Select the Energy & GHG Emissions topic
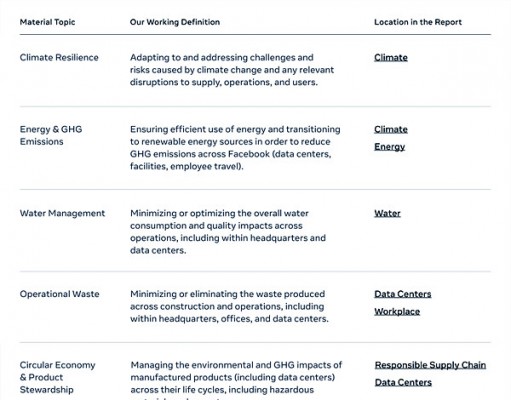Image resolution: width=511 pixels, height=400 pixels. 51,135
